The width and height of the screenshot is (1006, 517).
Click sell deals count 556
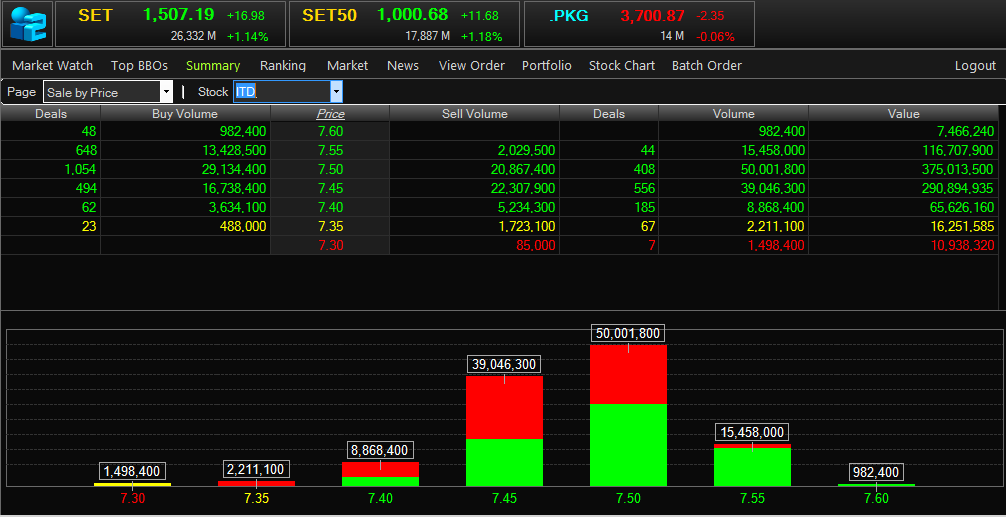pos(643,189)
